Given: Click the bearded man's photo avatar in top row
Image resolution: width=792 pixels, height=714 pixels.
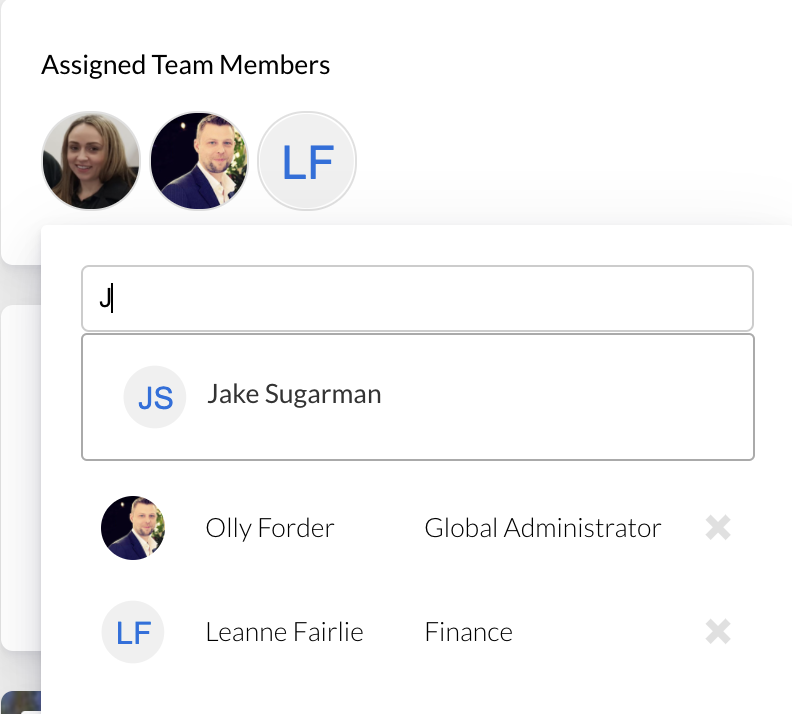Looking at the screenshot, I should click(199, 161).
